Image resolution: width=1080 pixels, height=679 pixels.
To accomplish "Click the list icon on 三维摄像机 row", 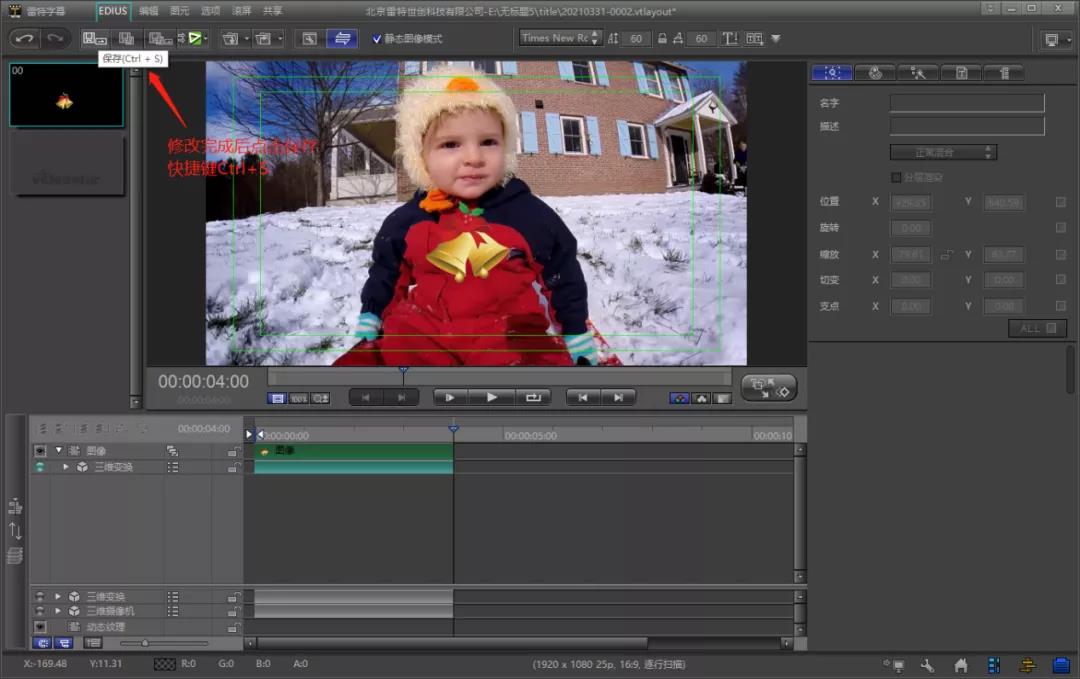I will point(173,612).
